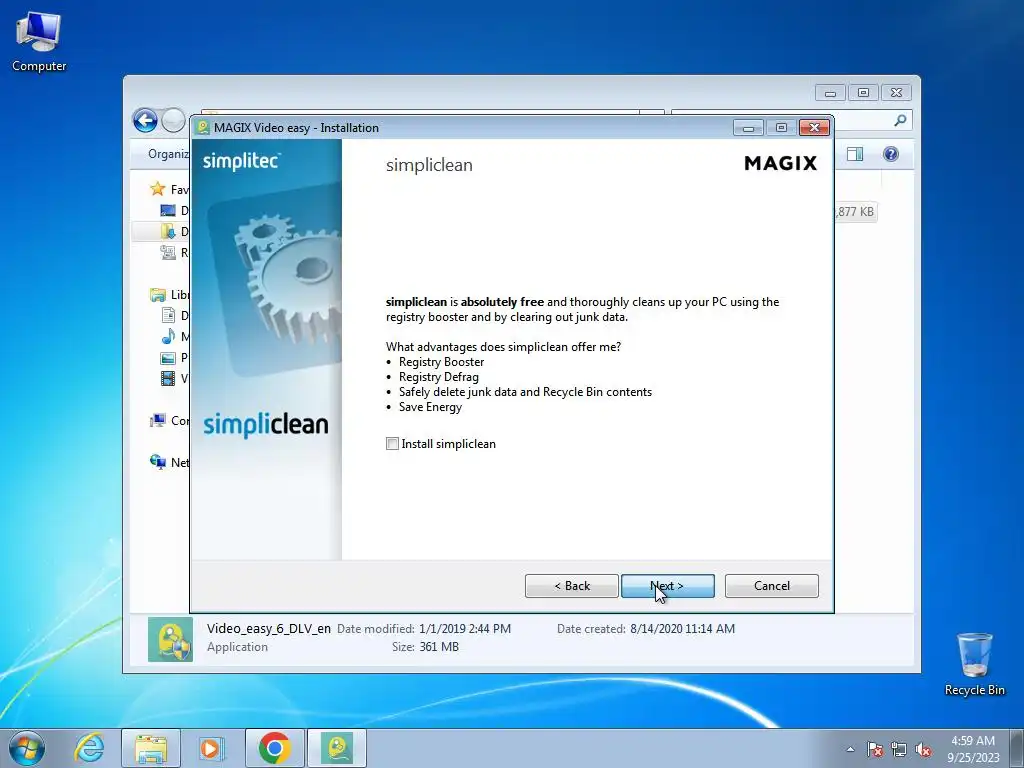Viewport: 1024px width, 768px height.
Task: Show hidden system tray icons
Action: point(850,749)
